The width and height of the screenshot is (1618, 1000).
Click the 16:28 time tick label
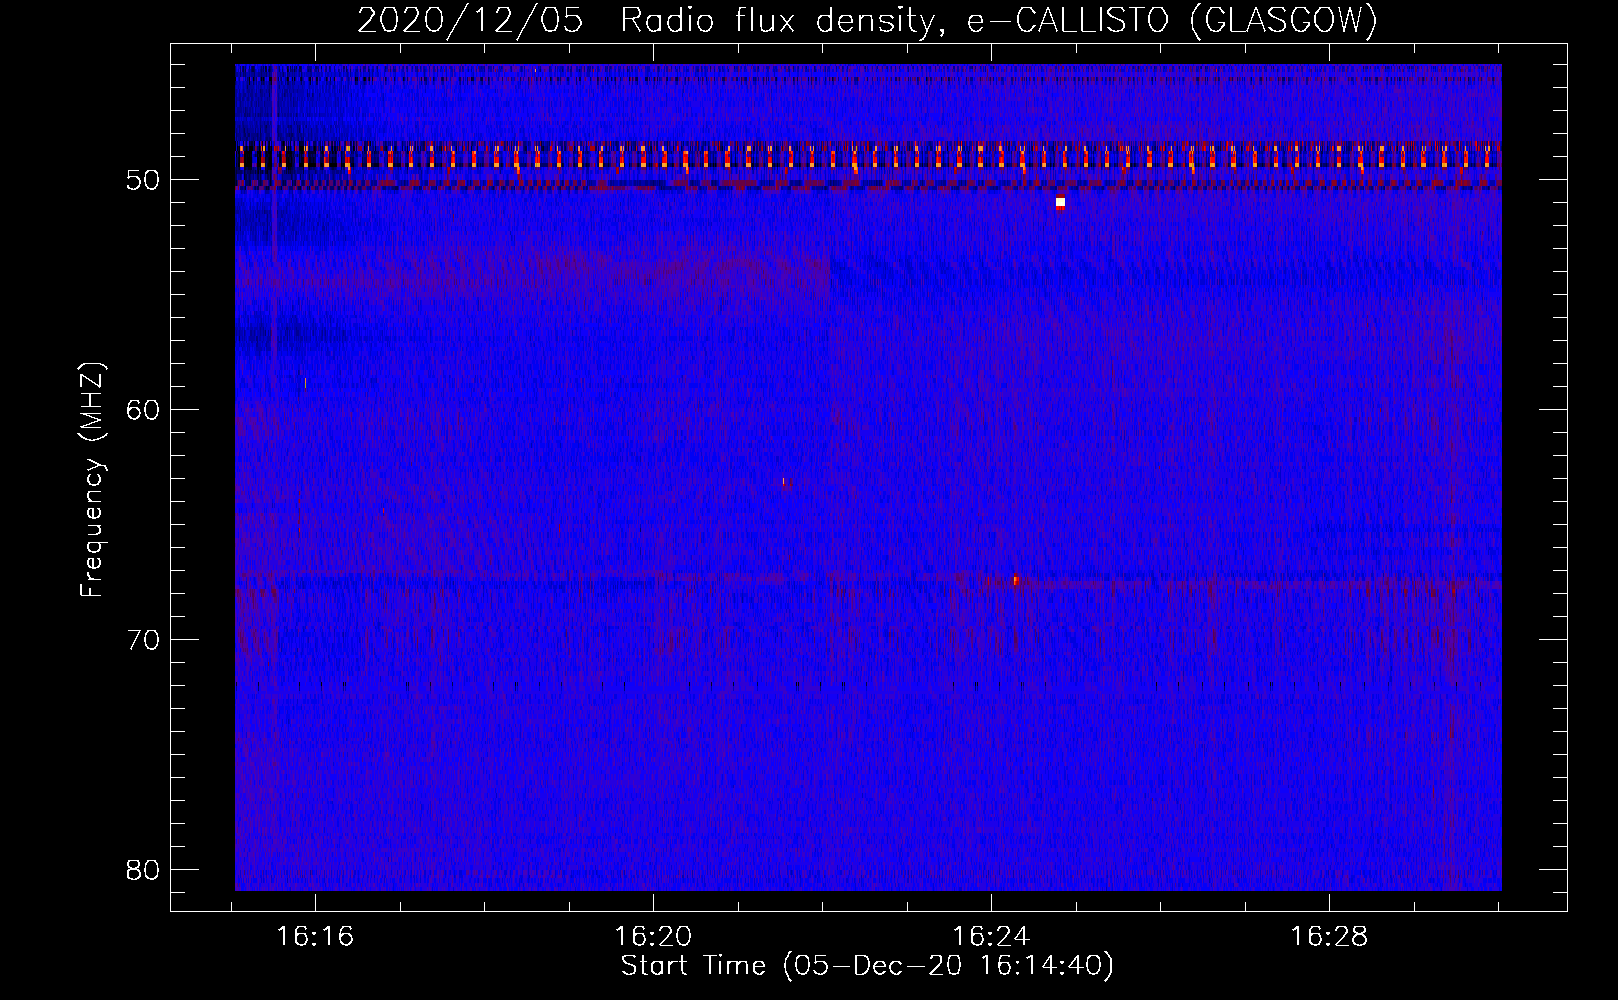click(1328, 937)
